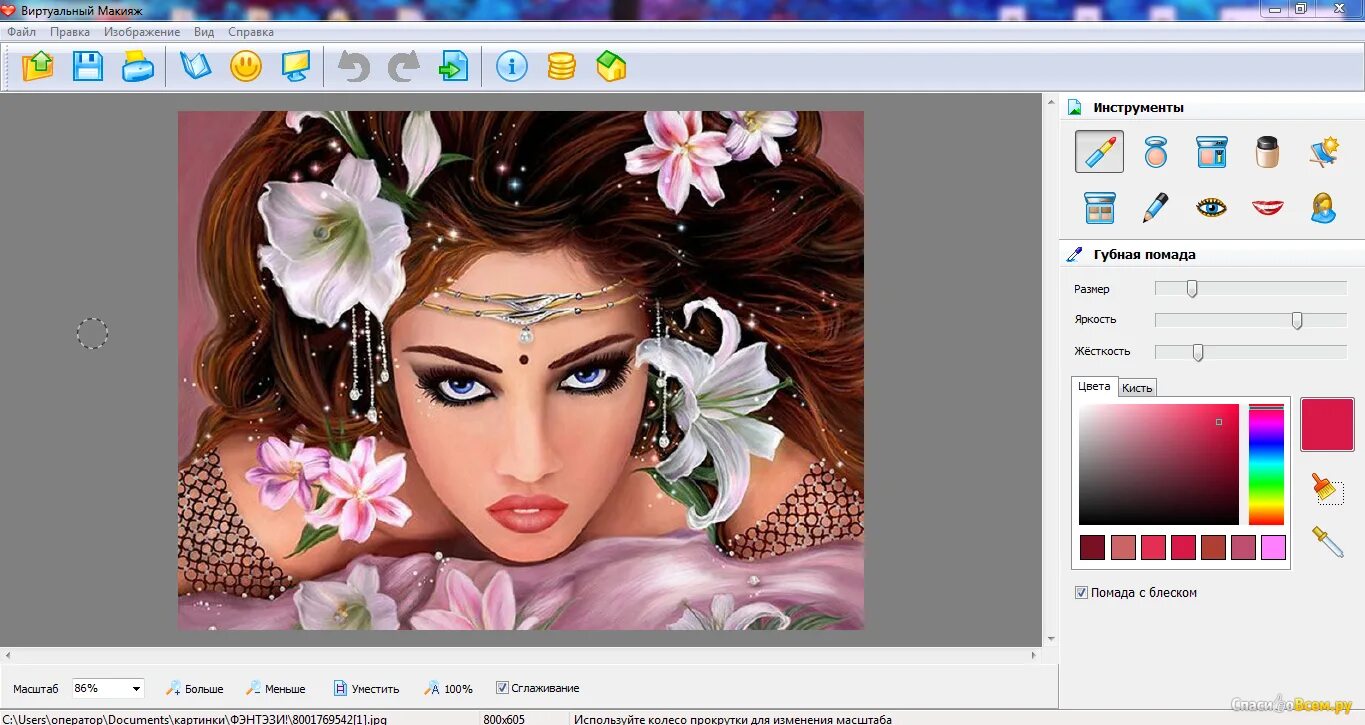The width and height of the screenshot is (1365, 725).
Task: Switch to the Кисть tab
Action: coord(1137,388)
